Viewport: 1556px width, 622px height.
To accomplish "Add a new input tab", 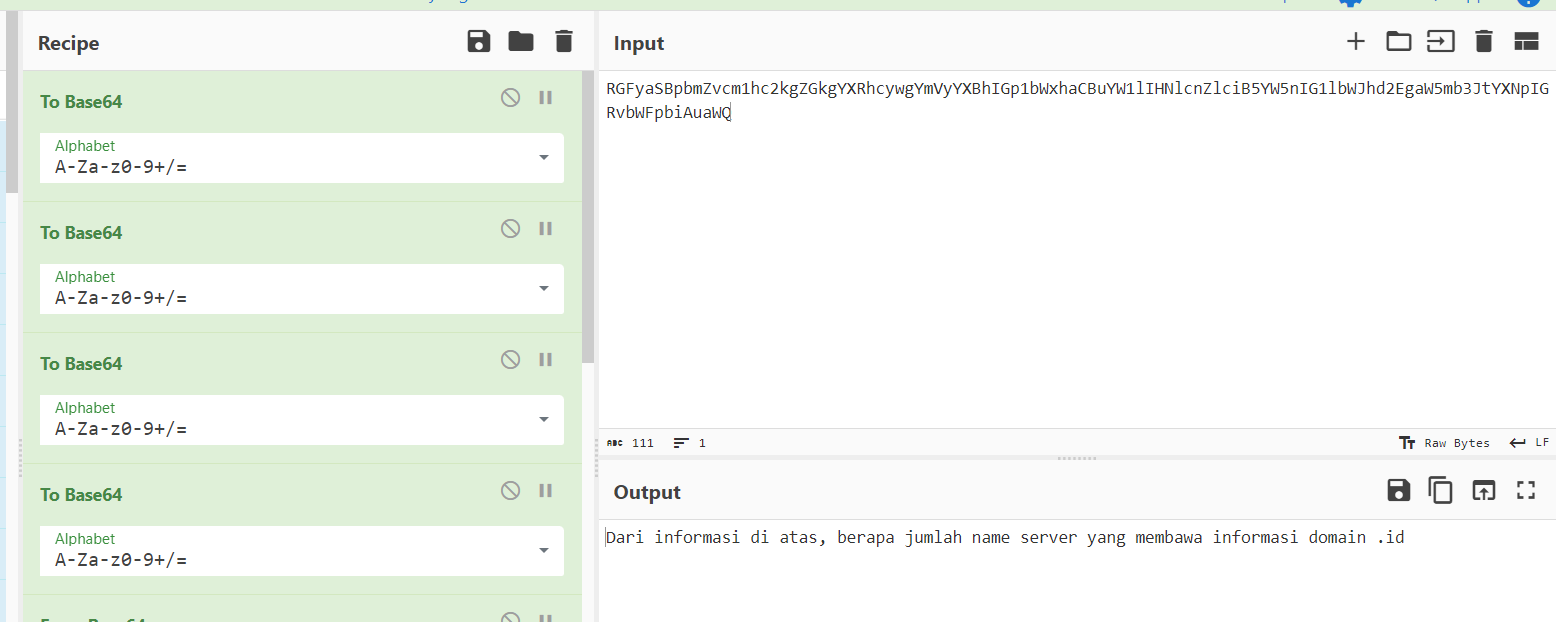I will pos(1355,42).
